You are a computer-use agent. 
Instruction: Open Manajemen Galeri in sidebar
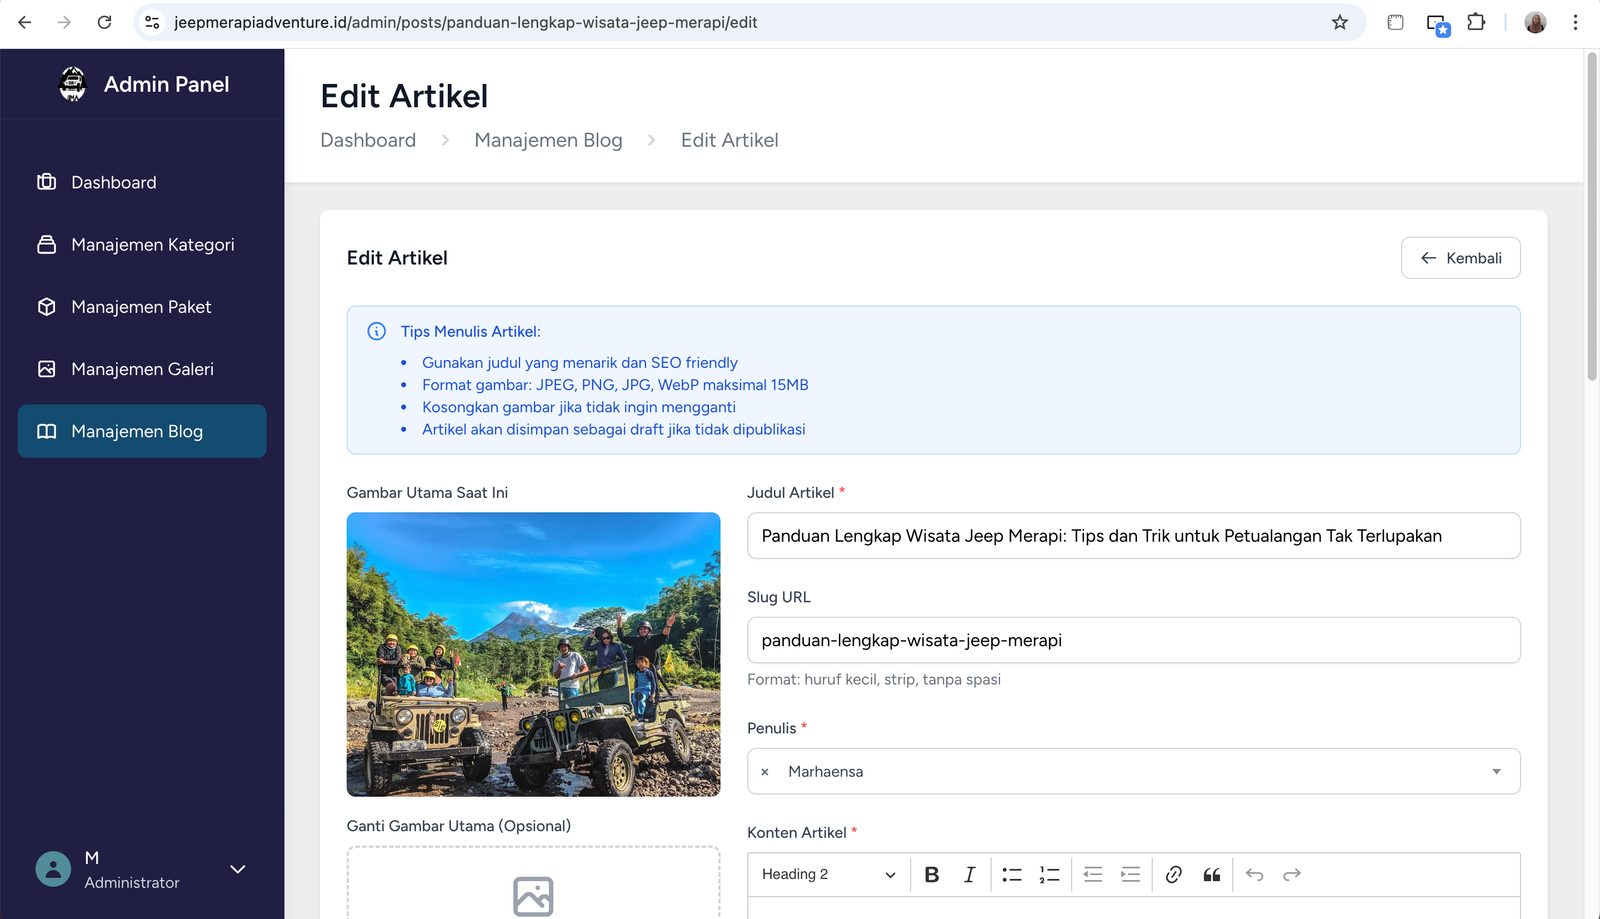[142, 369]
